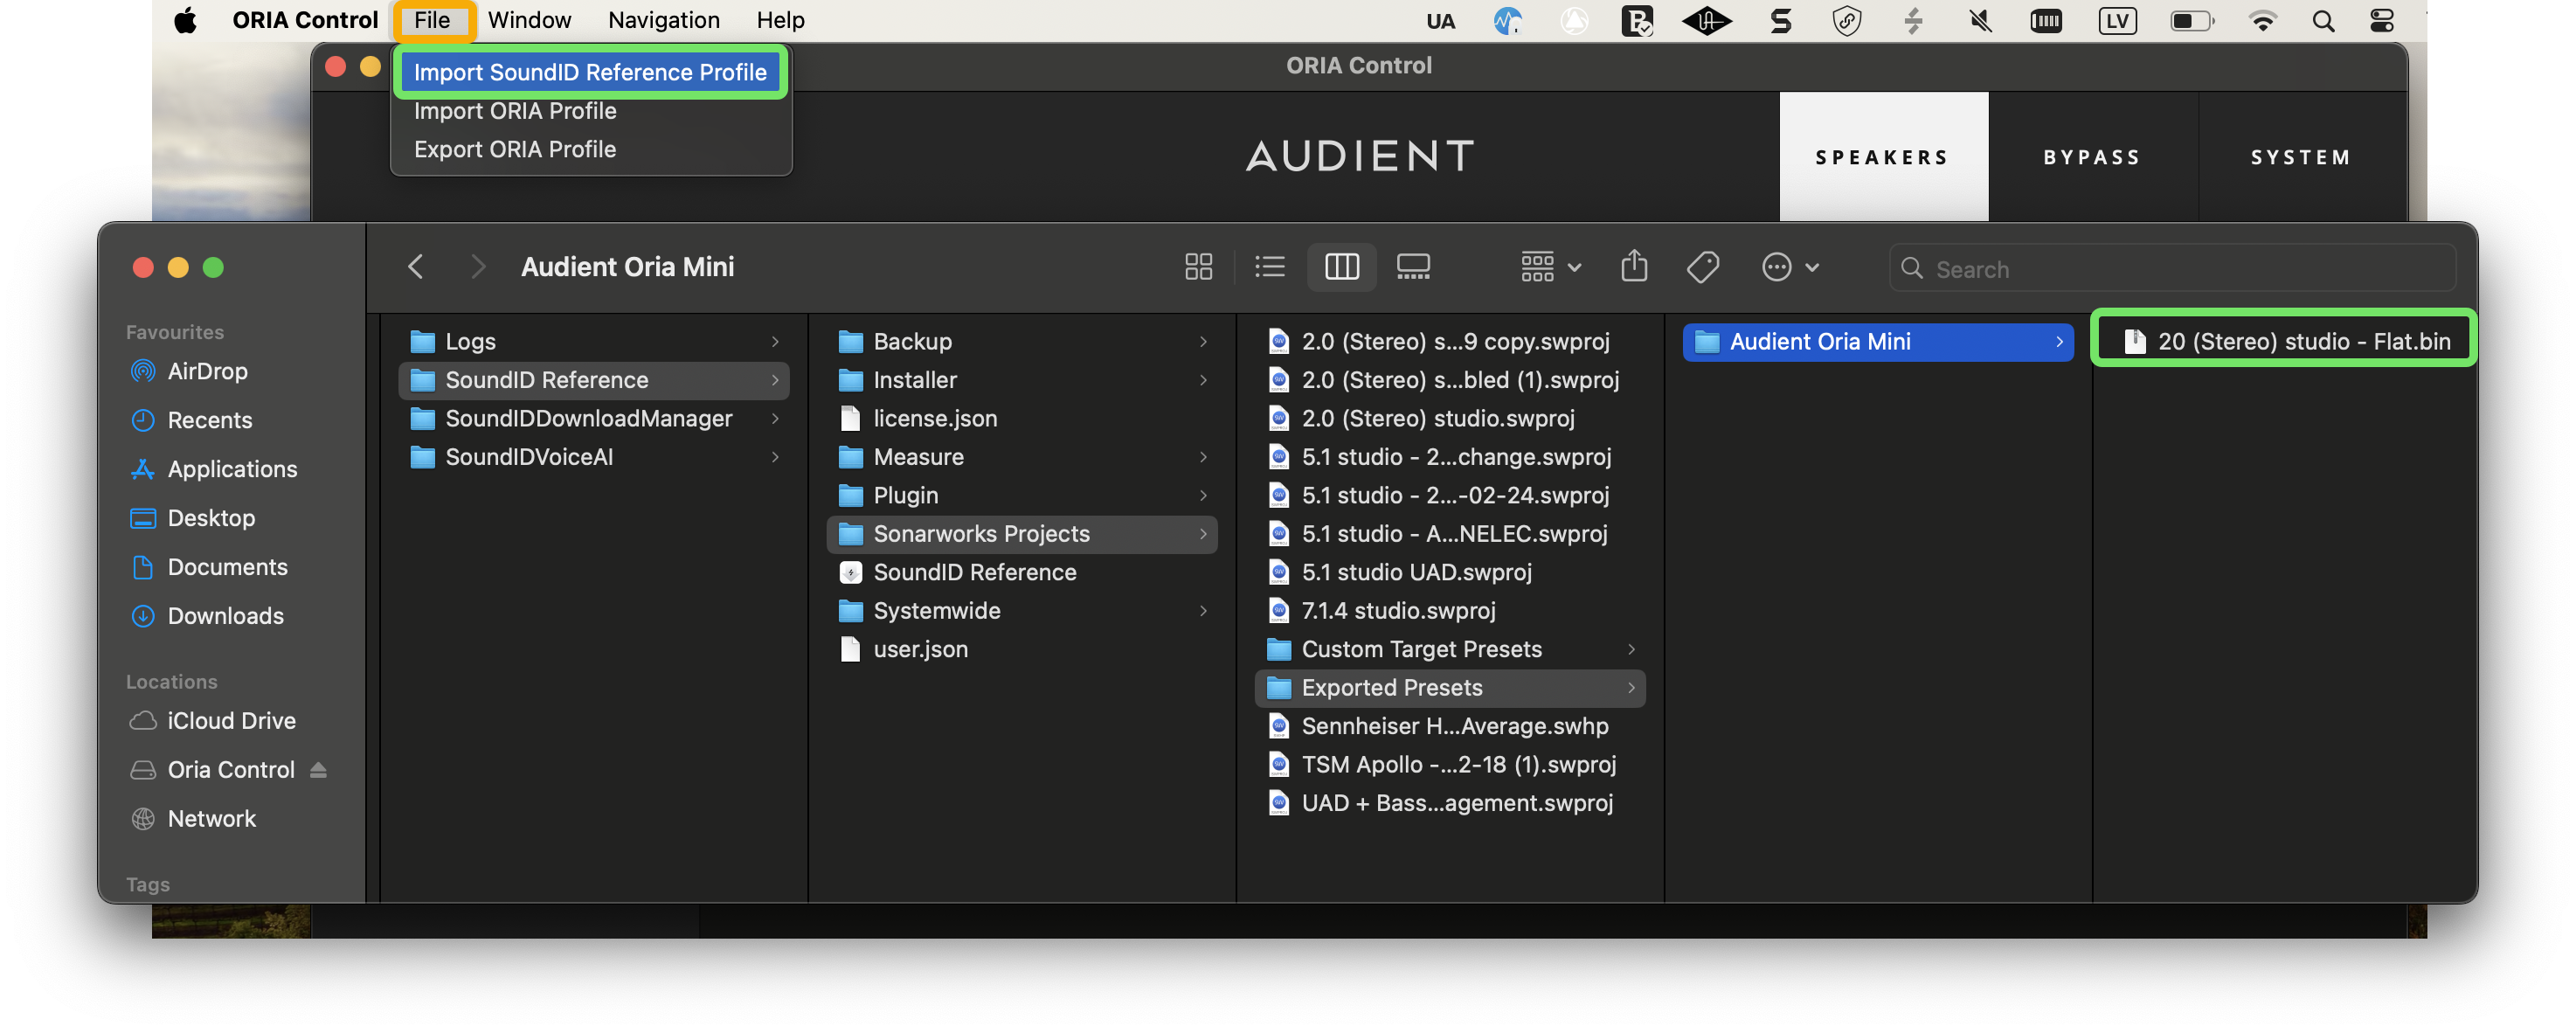Viewport: 2576px width, 1033px height.
Task: Switch to the BYPASS tab
Action: 2092,157
